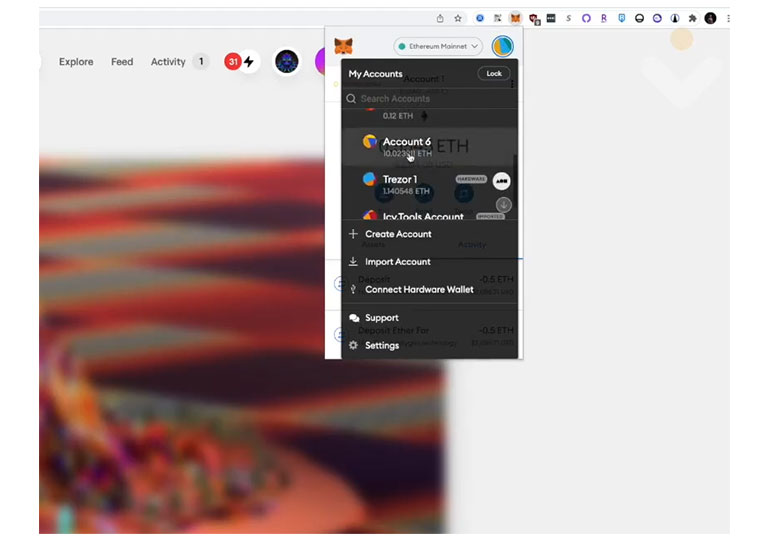Focus the Search Accounts field
Screen dimensions: 763x541
point(429,99)
